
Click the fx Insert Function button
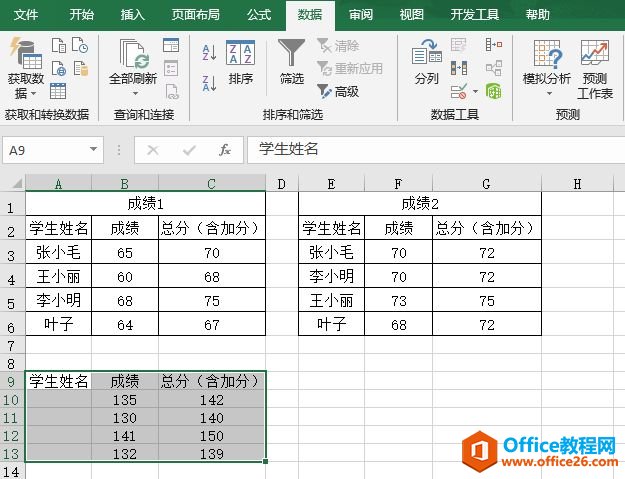[225, 150]
